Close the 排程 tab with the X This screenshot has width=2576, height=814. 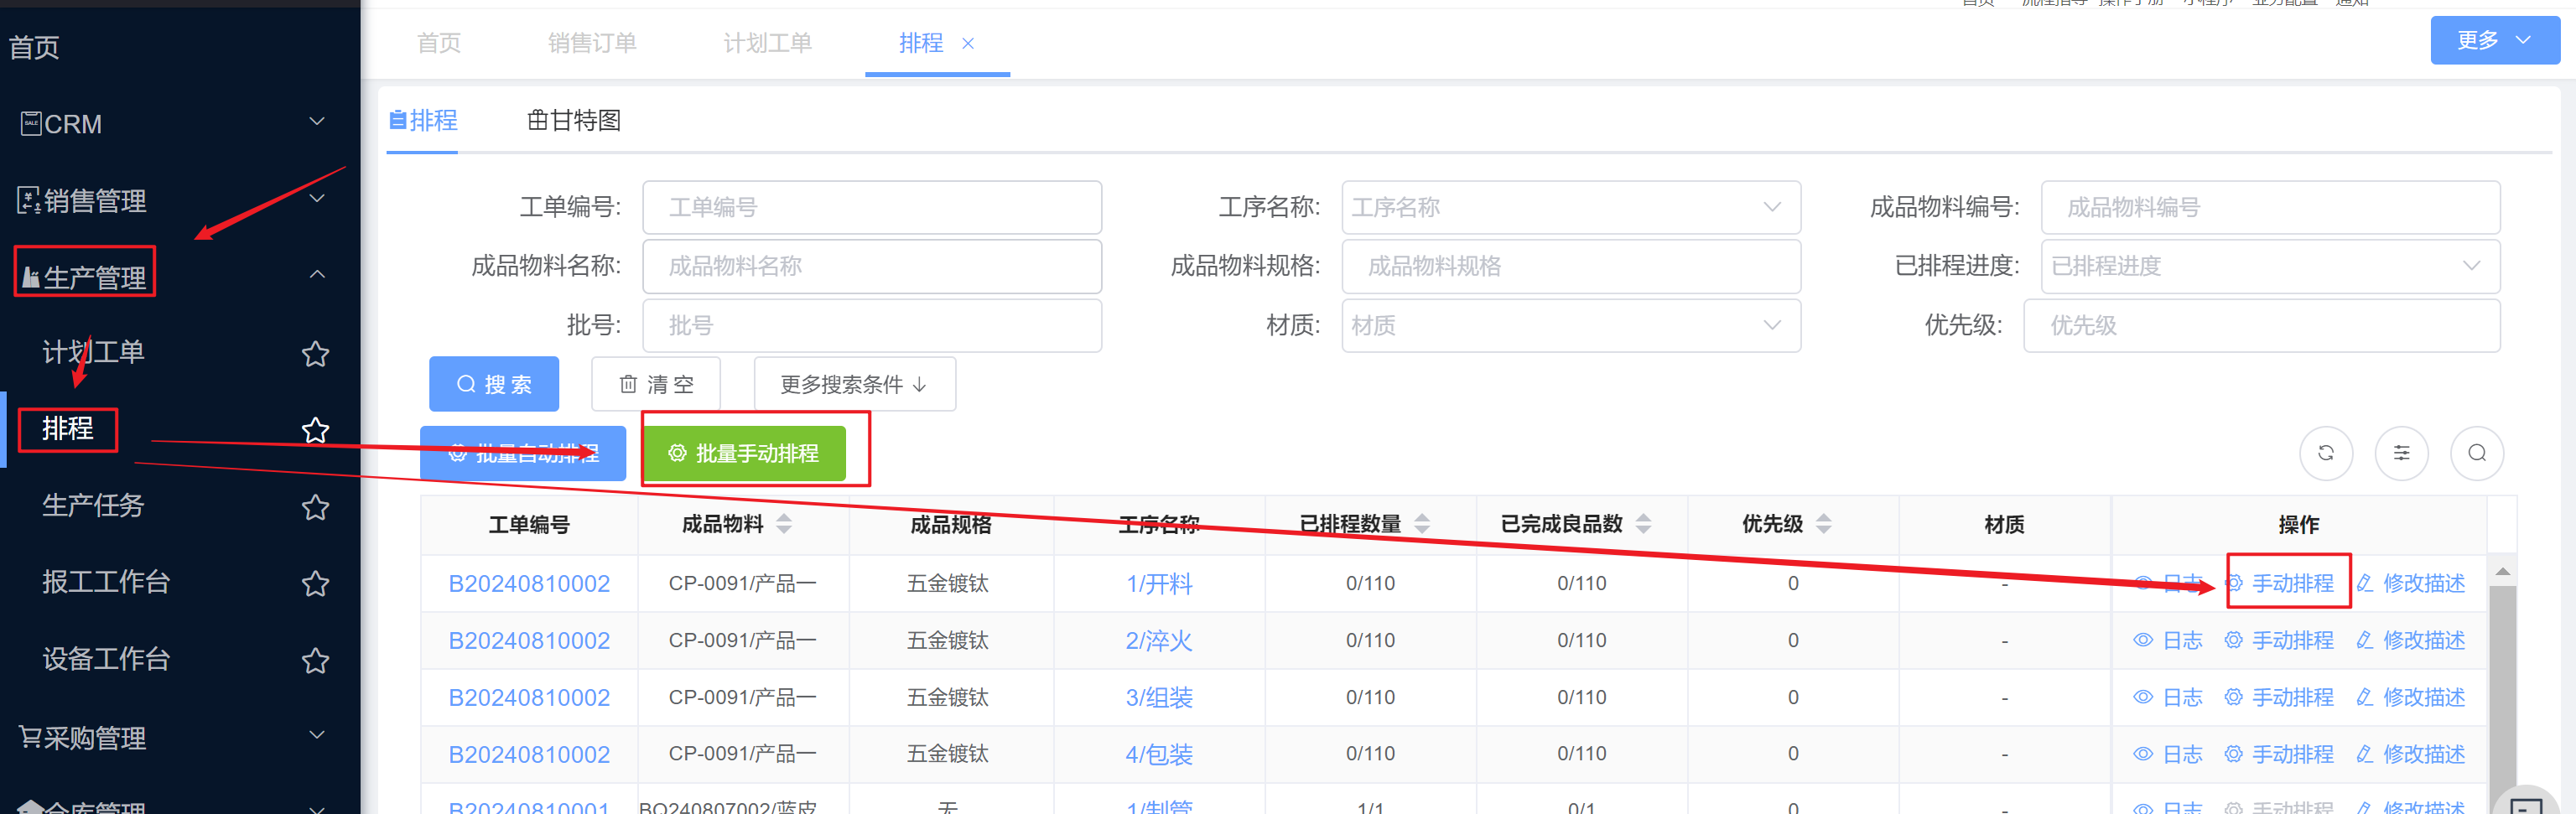[x=967, y=43]
